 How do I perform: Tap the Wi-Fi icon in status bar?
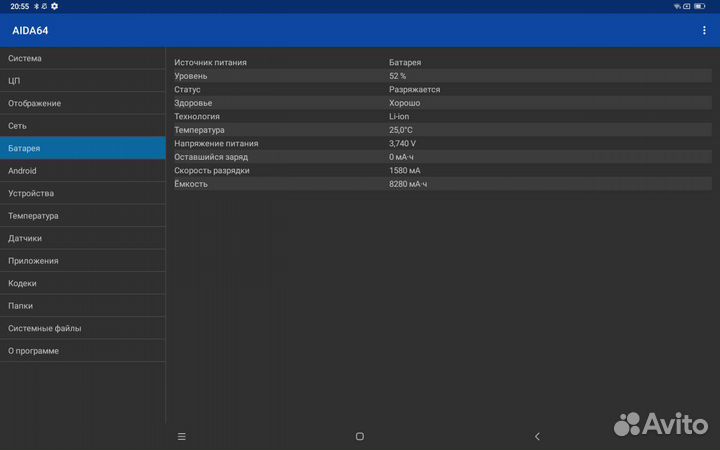[677, 6]
